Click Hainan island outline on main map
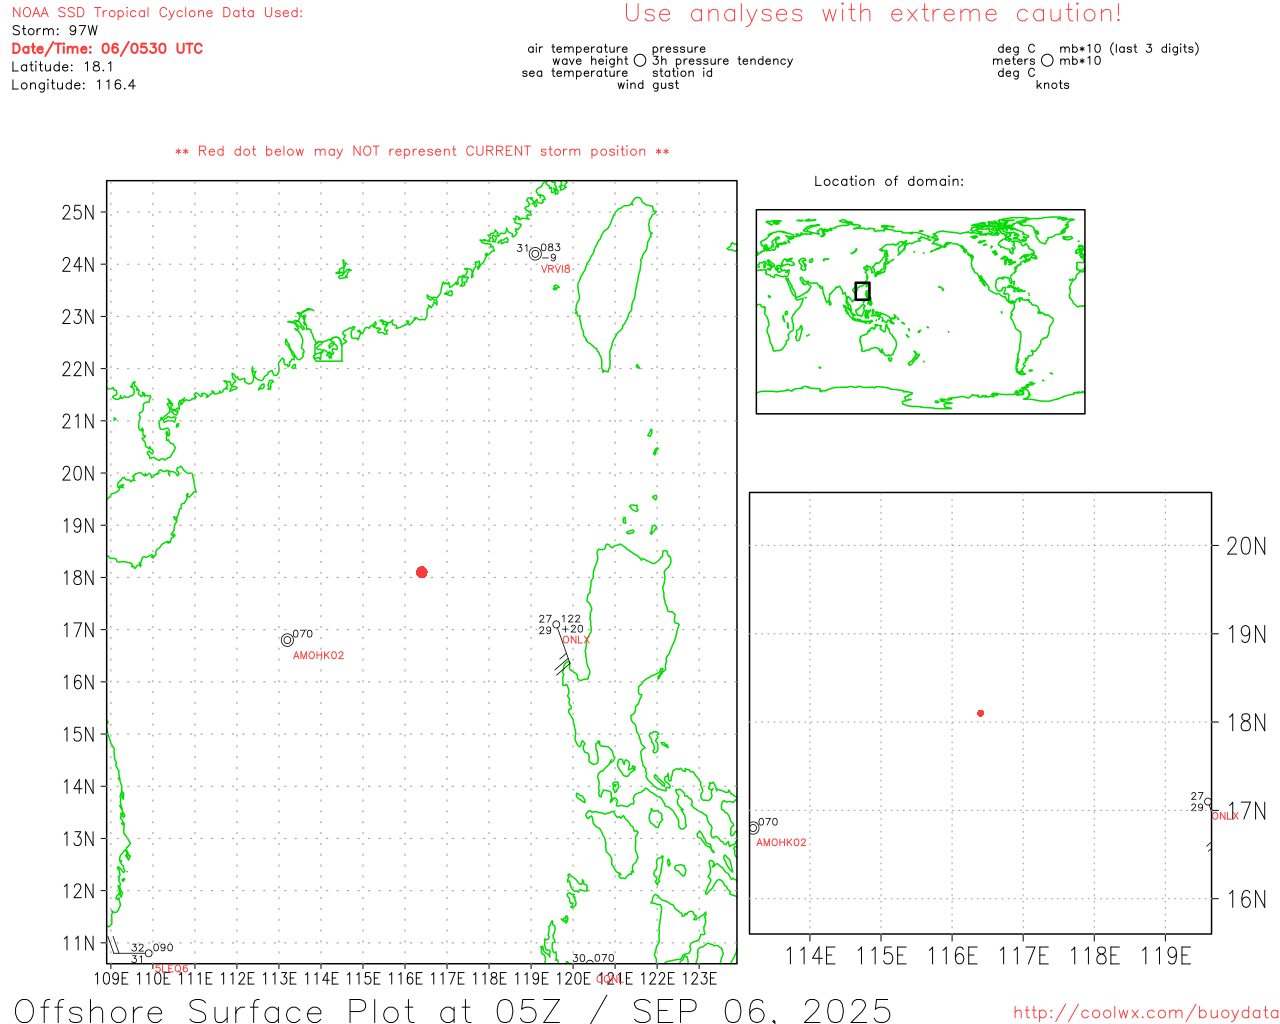Screen dimensions: 1280x1024 (x=150, y=517)
